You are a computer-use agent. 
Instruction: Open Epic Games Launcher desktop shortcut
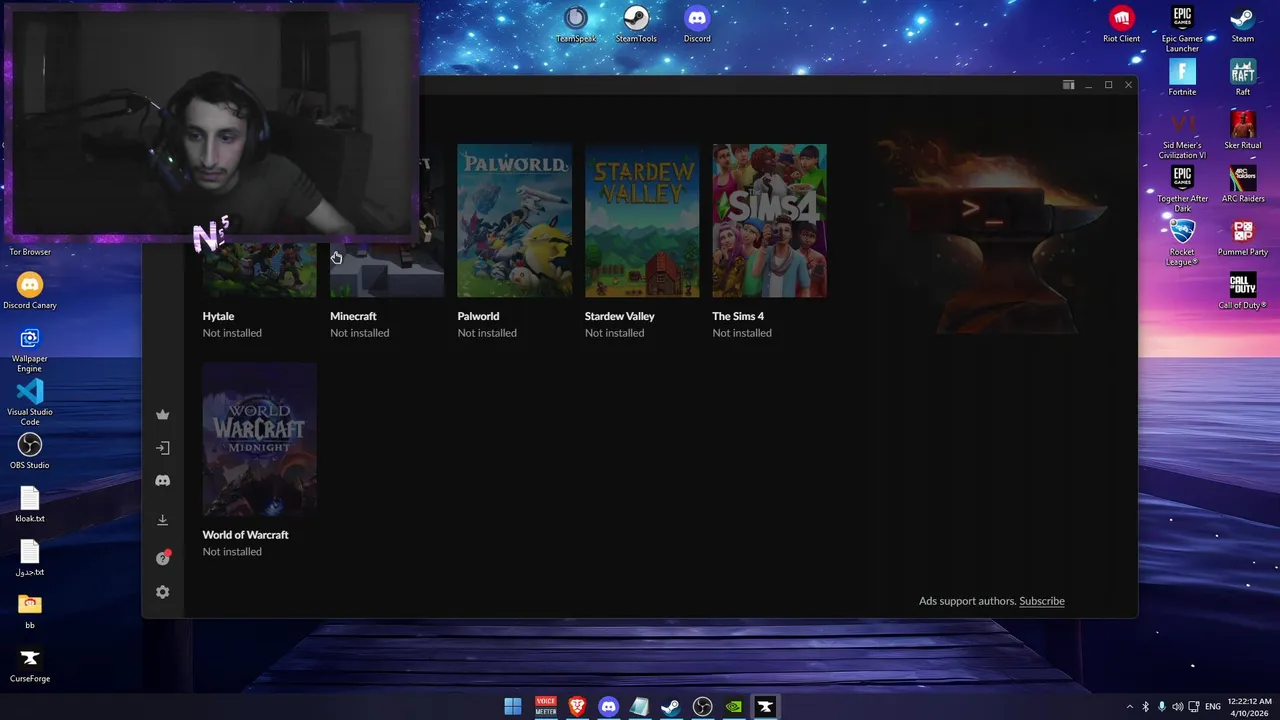tap(1182, 28)
